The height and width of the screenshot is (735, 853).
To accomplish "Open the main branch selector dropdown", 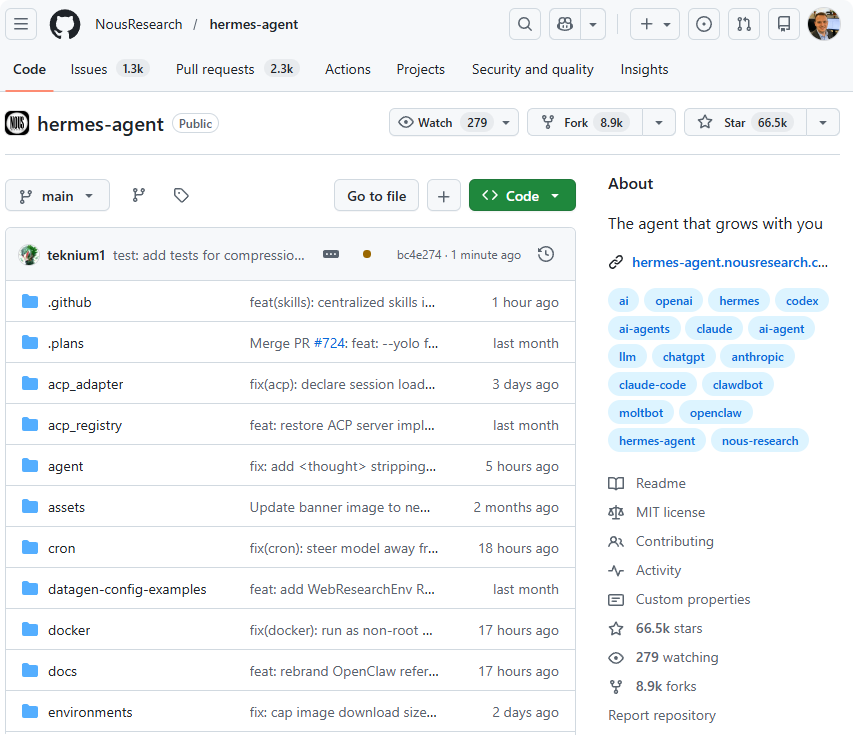I will point(57,195).
